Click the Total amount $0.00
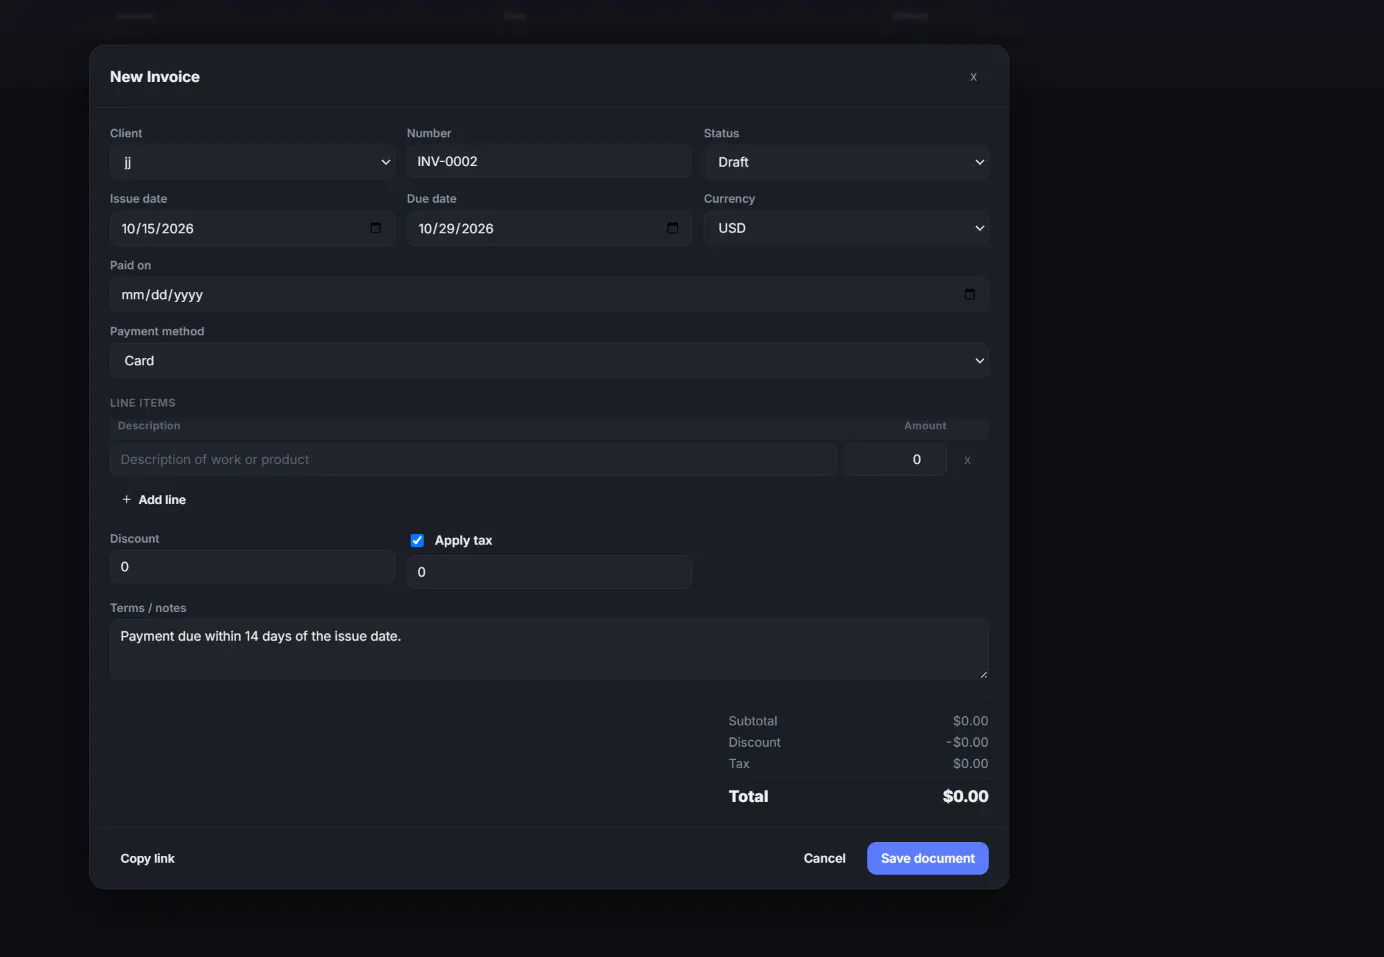 click(x=965, y=796)
